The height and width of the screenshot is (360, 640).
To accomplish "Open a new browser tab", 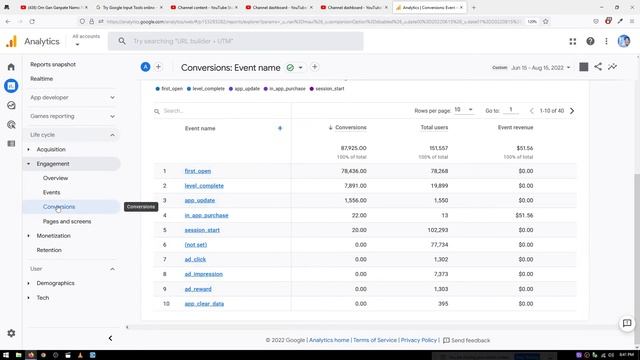I will [x=473, y=7].
